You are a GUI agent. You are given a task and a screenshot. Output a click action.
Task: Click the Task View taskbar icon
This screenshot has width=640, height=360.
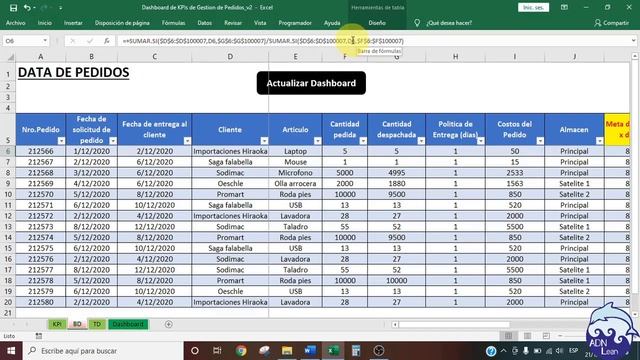(x=217, y=351)
